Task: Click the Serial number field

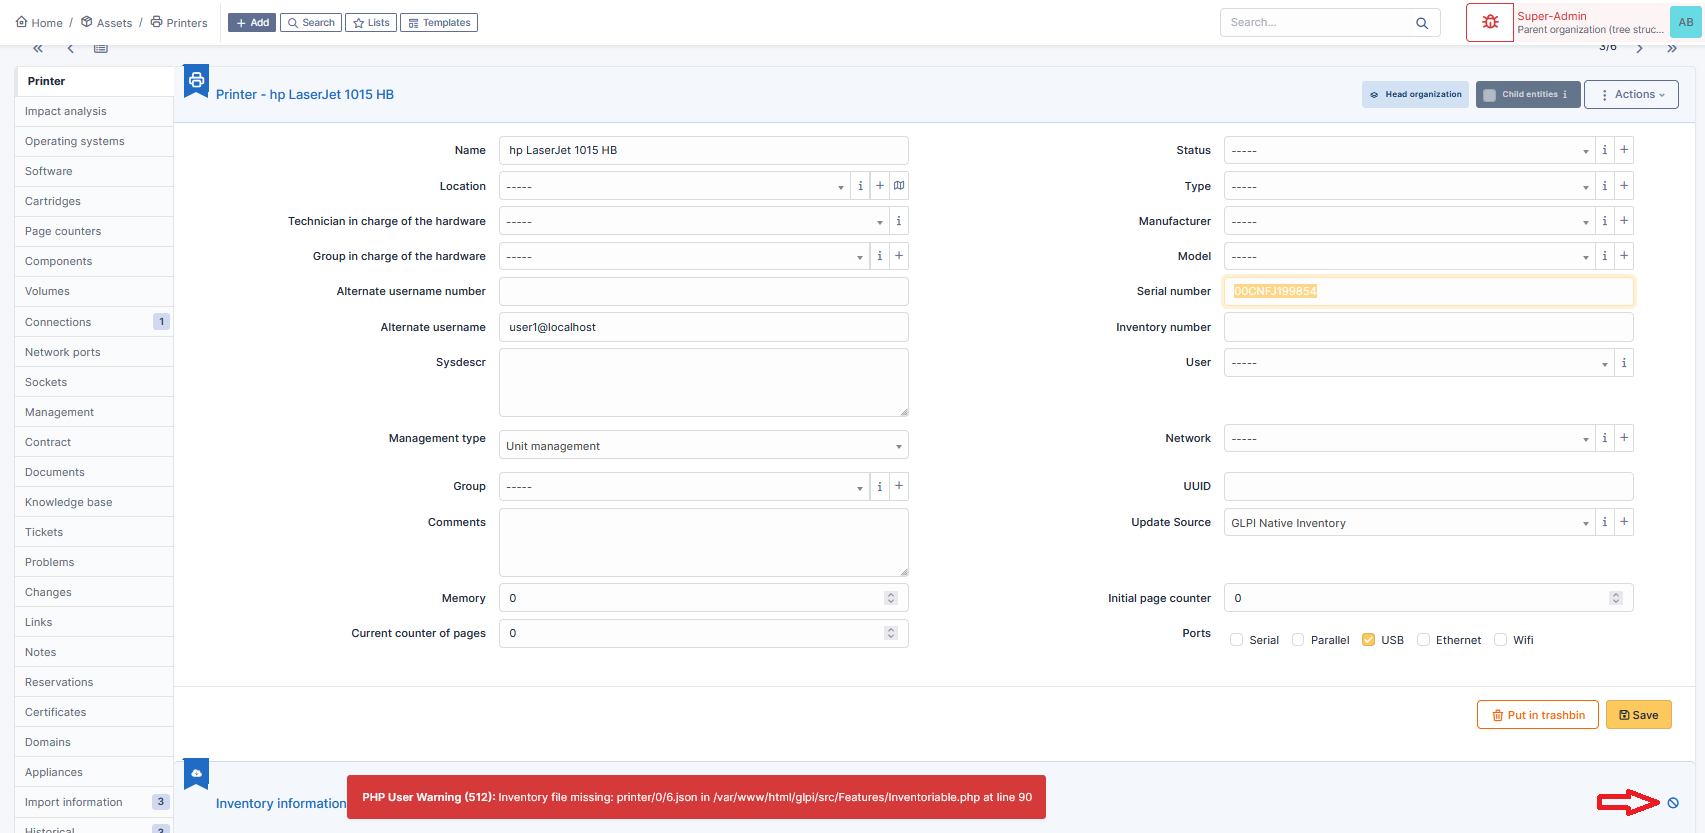Action: (x=1428, y=291)
